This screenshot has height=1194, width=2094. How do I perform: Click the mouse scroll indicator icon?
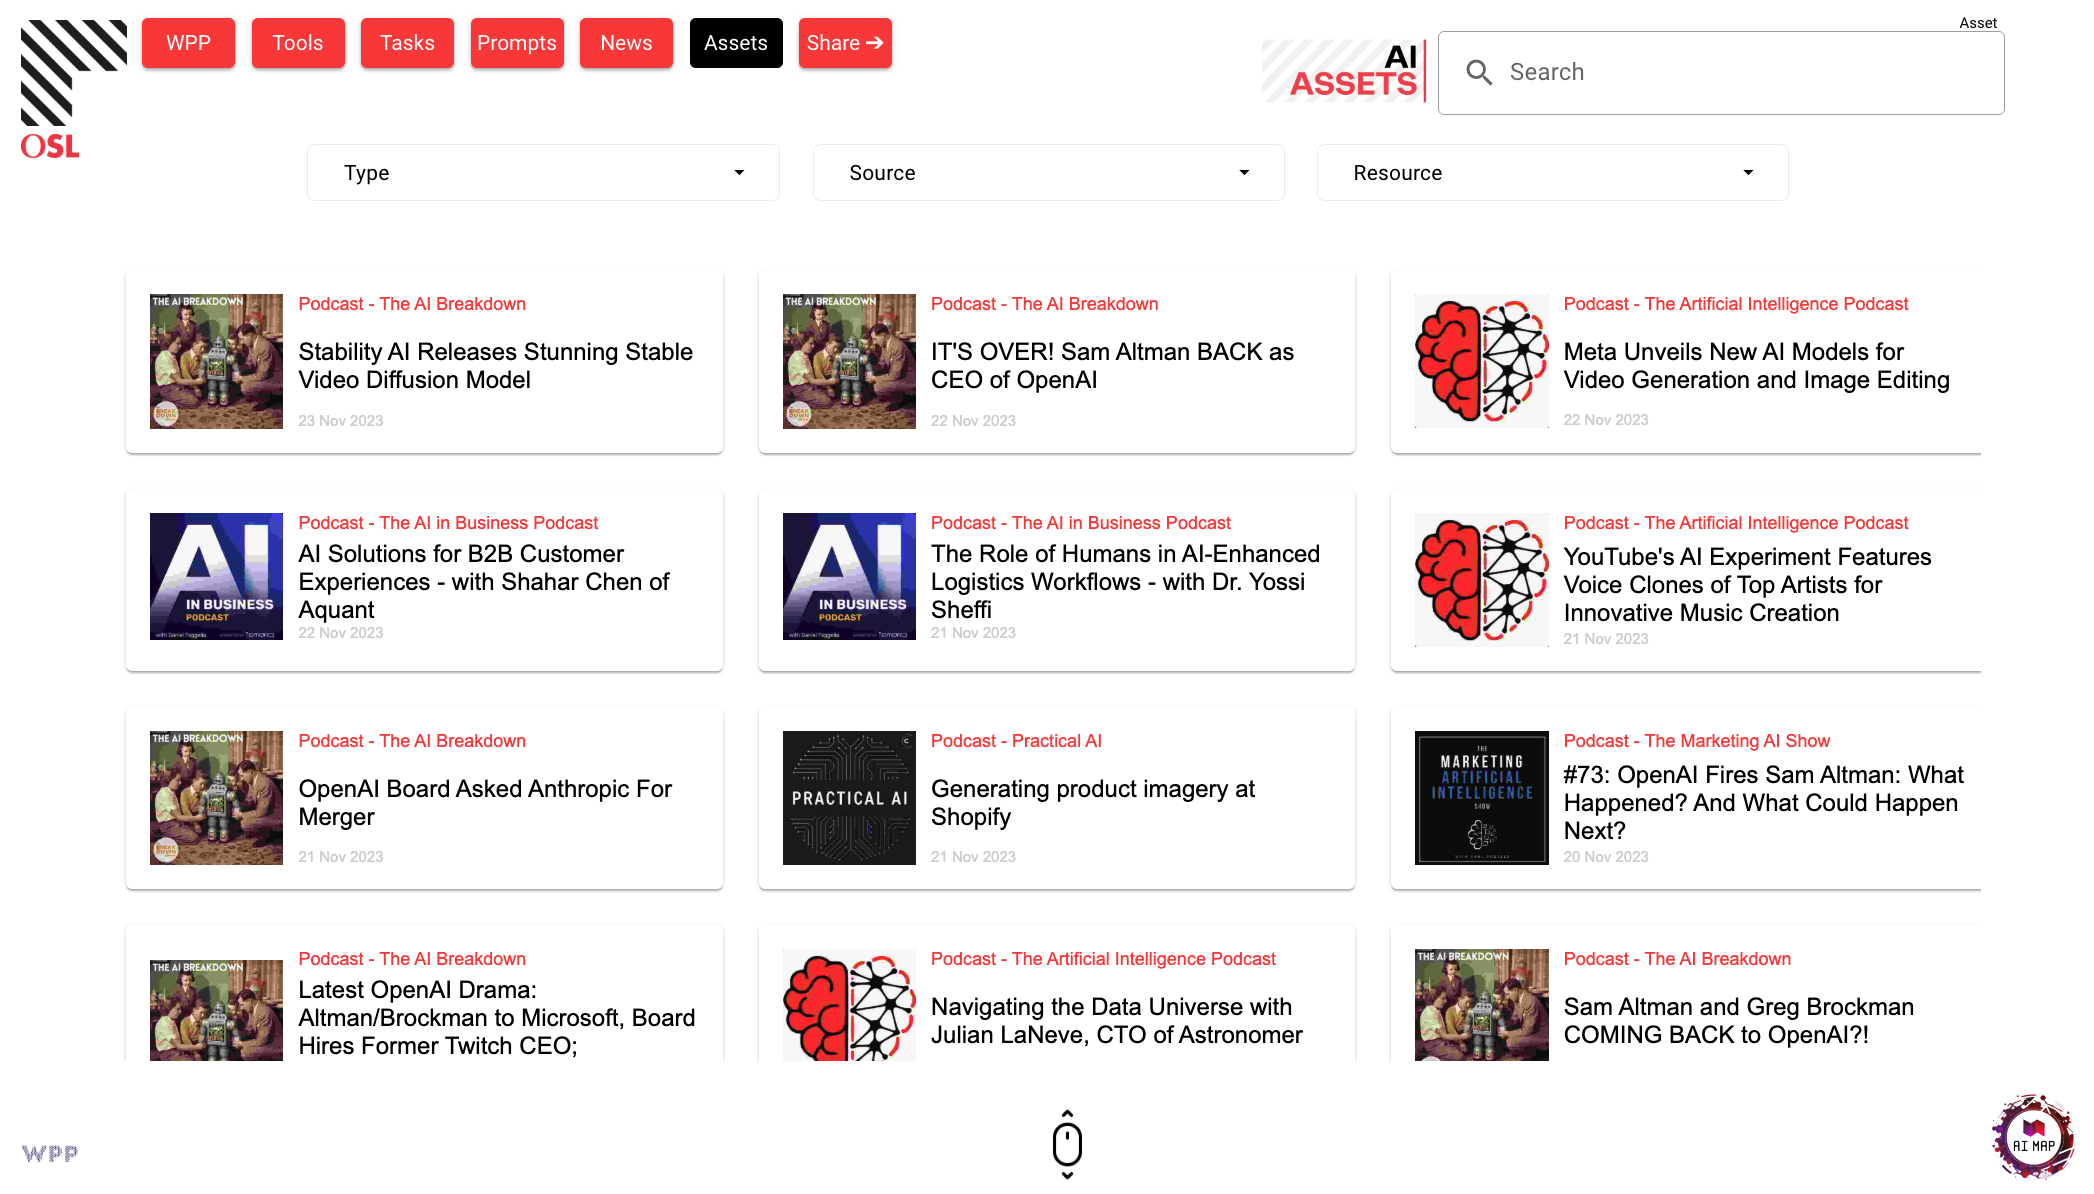click(1067, 1144)
